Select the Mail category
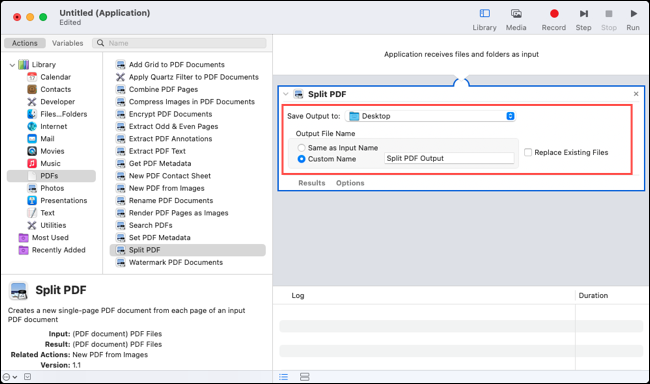Screen dimensions: 650x384 [47, 139]
